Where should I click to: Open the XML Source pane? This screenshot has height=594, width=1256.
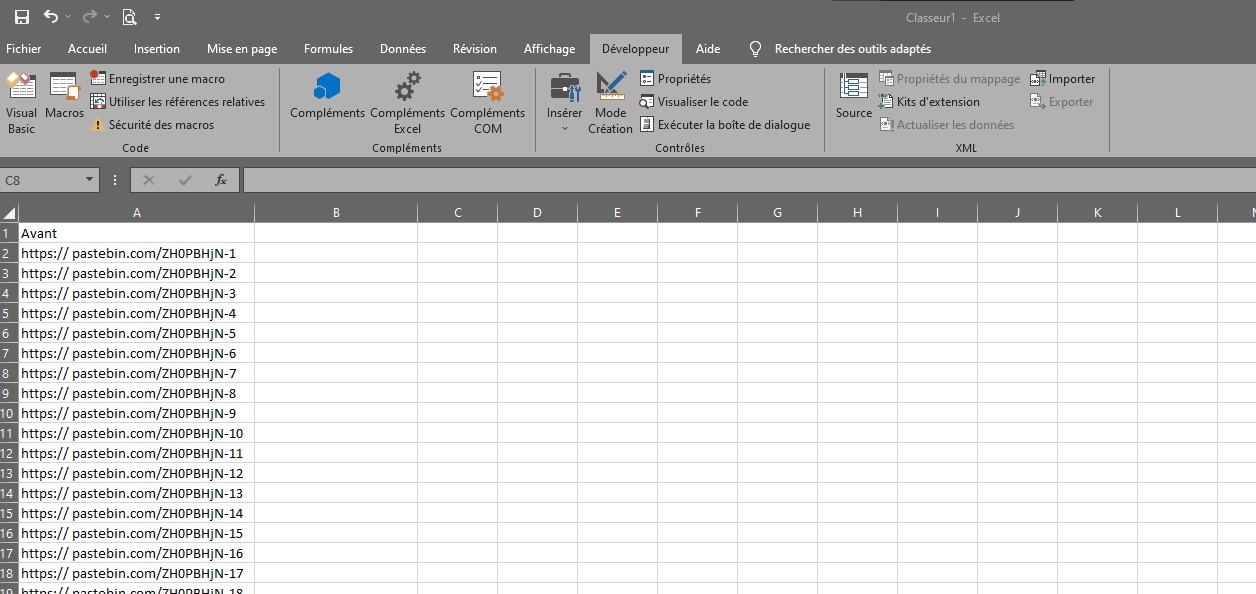(854, 96)
